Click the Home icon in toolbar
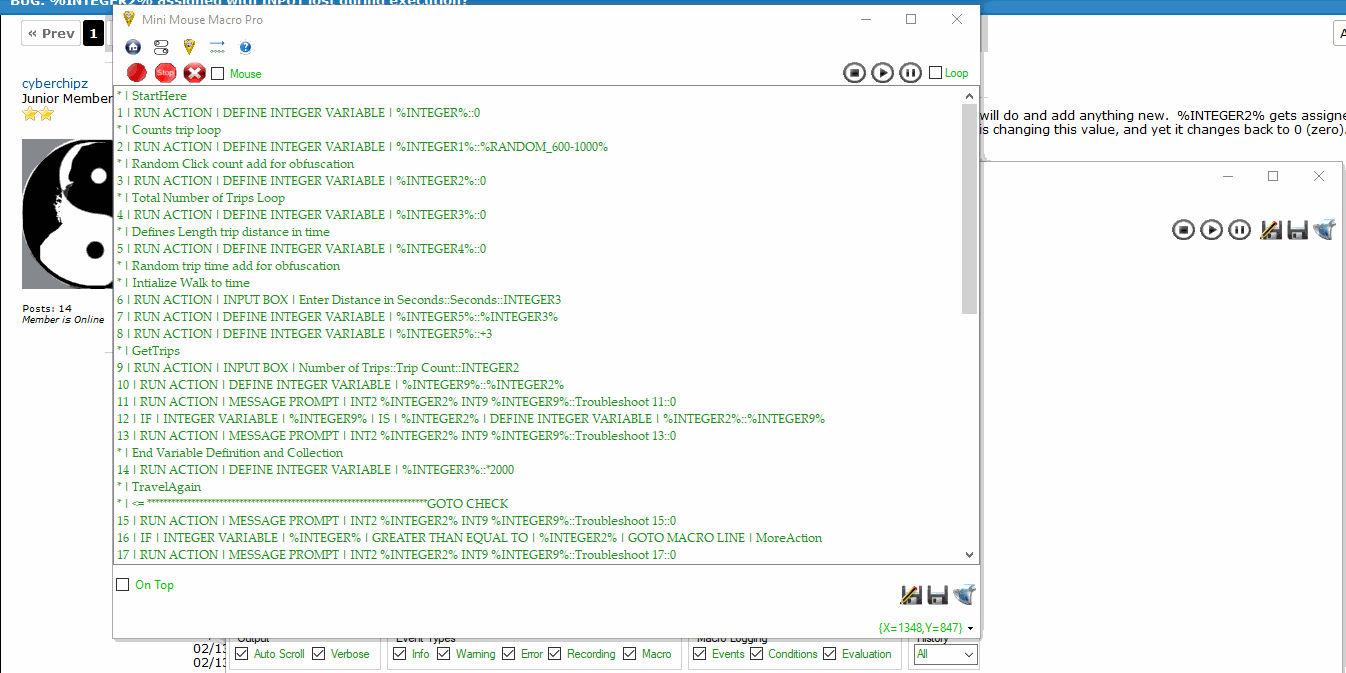This screenshot has height=673, width=1346. point(133,47)
